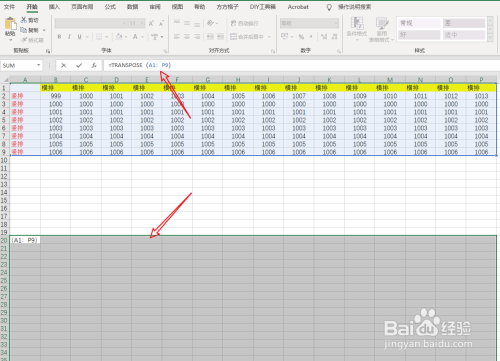Click the Decrease Decimal icon
500x361 pixels.
pyautogui.click(x=335, y=37)
